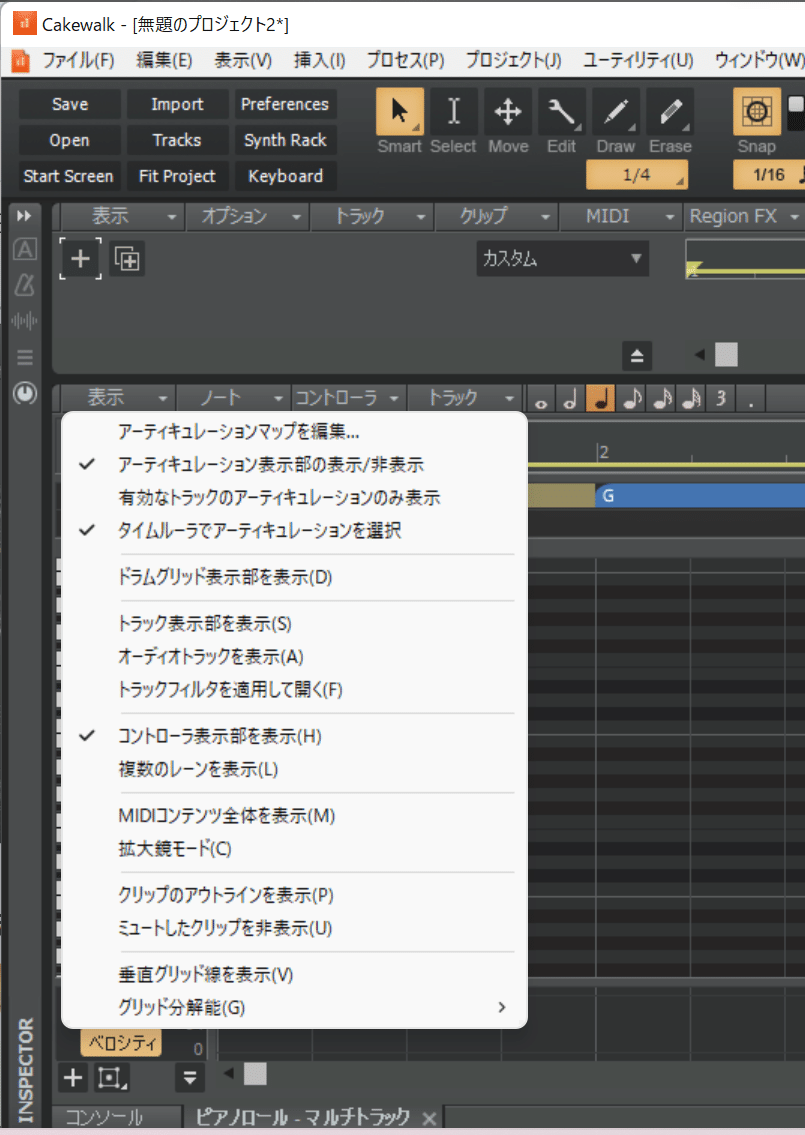Click the Synth Rack button
805x1135 pixels.
tap(285, 140)
